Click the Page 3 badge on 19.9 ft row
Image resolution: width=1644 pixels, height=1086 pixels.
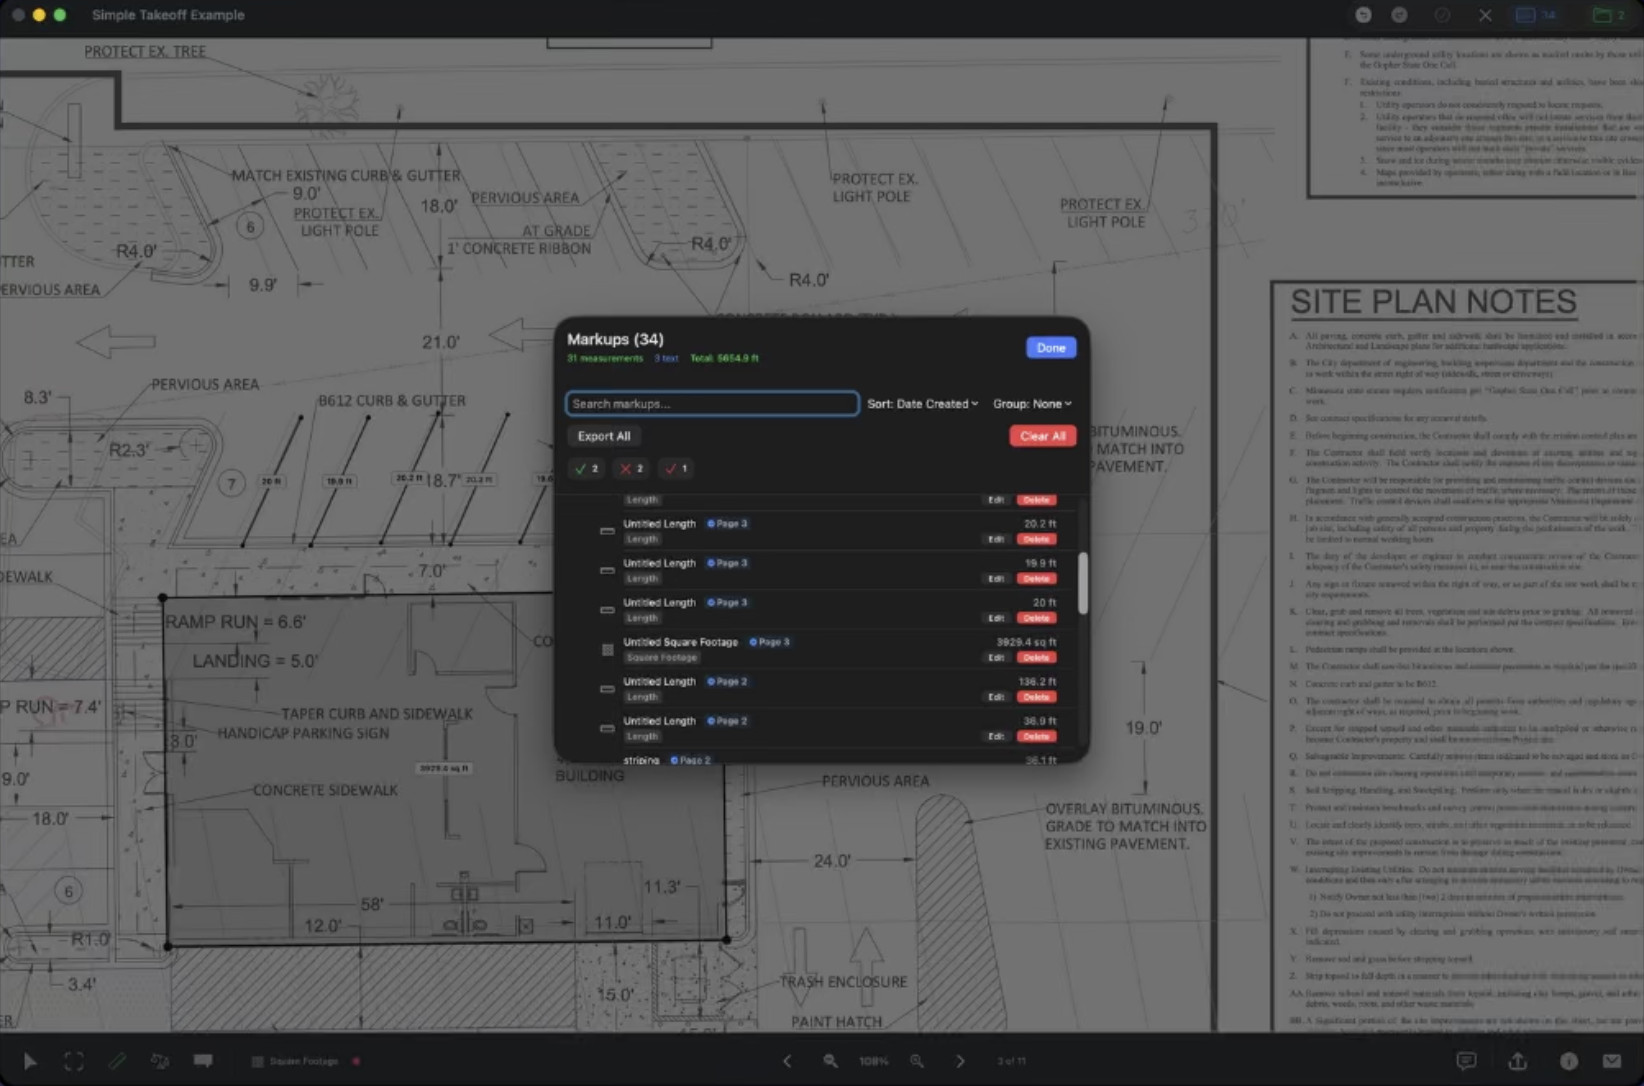[x=728, y=563]
